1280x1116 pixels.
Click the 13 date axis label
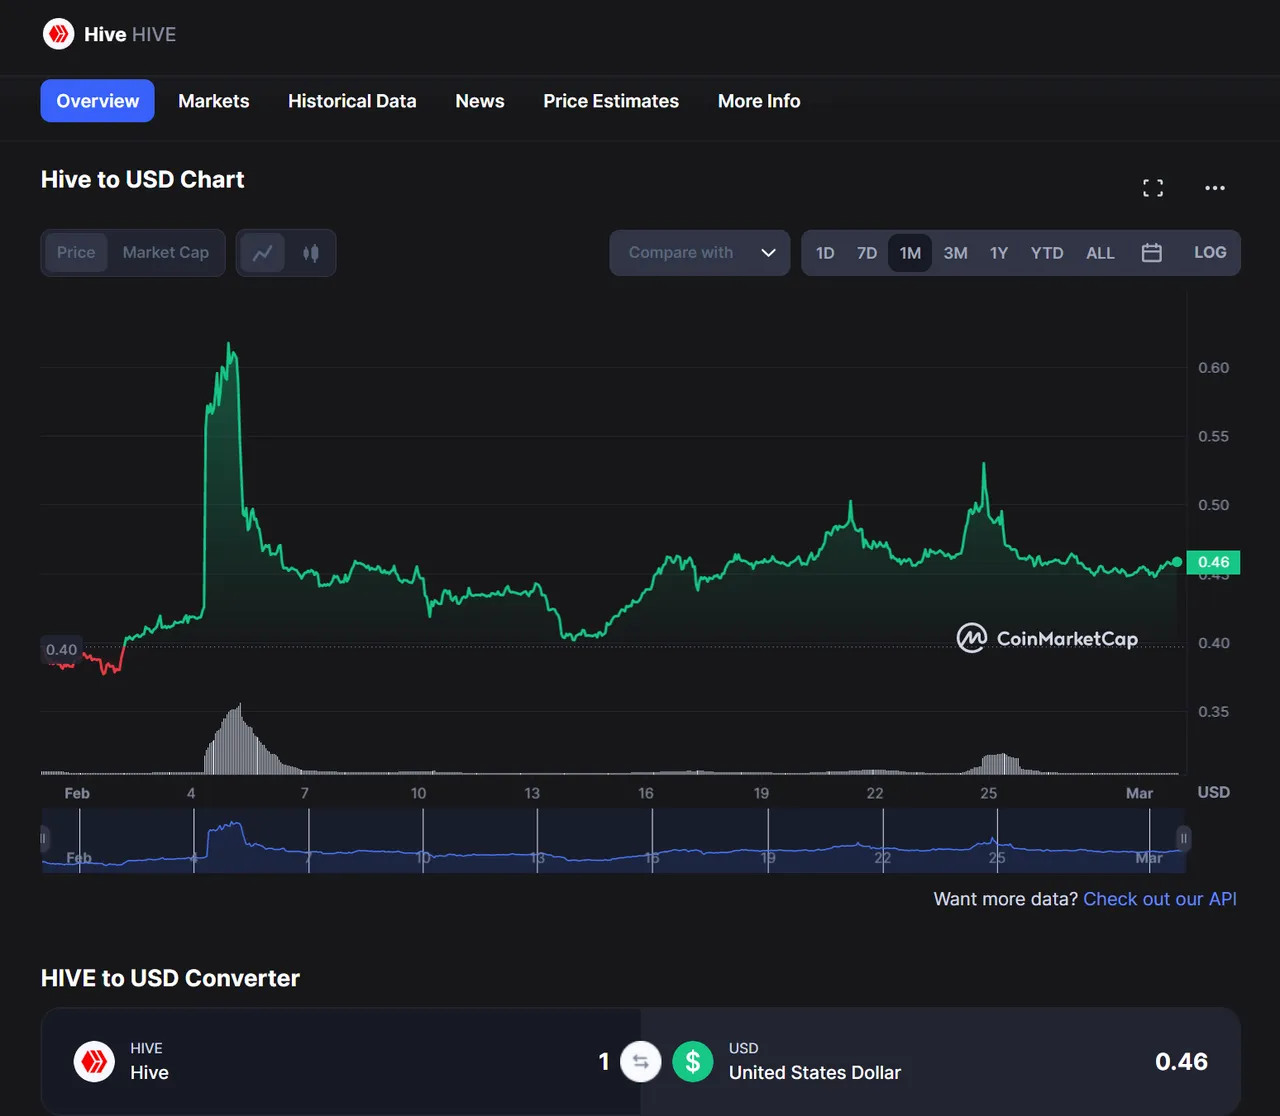(x=532, y=793)
